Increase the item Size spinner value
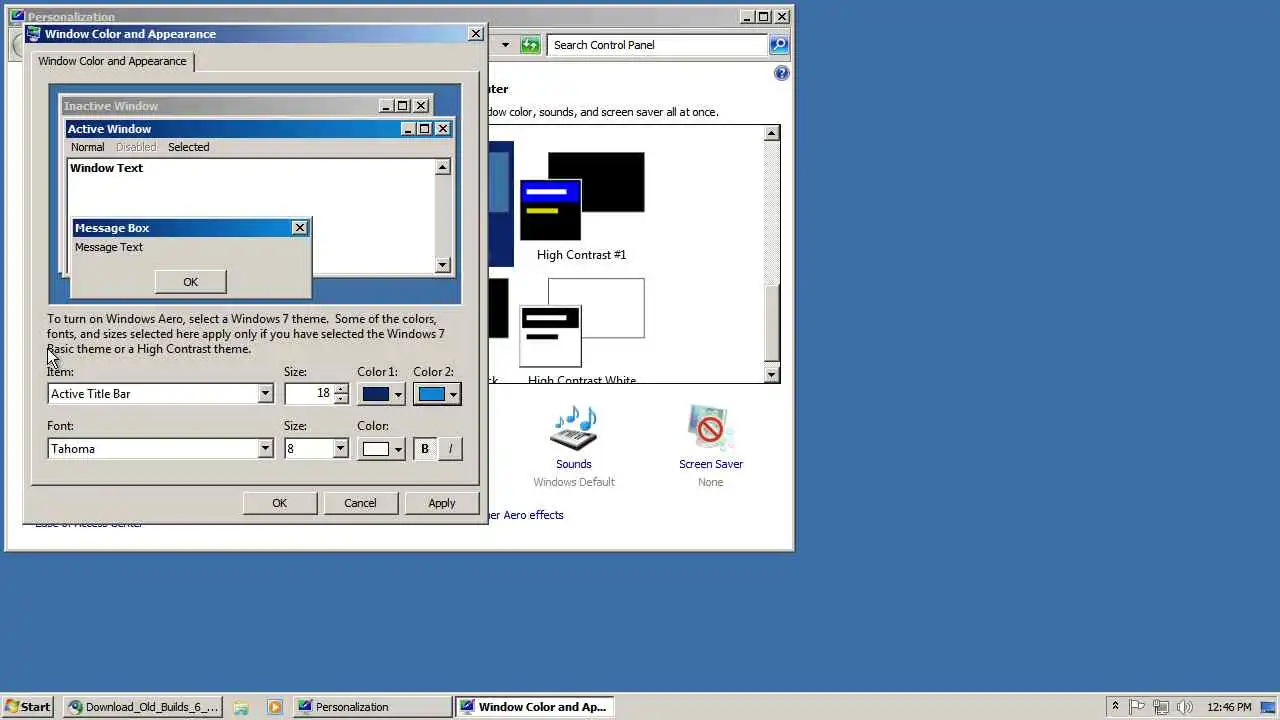1280x720 pixels. coord(341,389)
